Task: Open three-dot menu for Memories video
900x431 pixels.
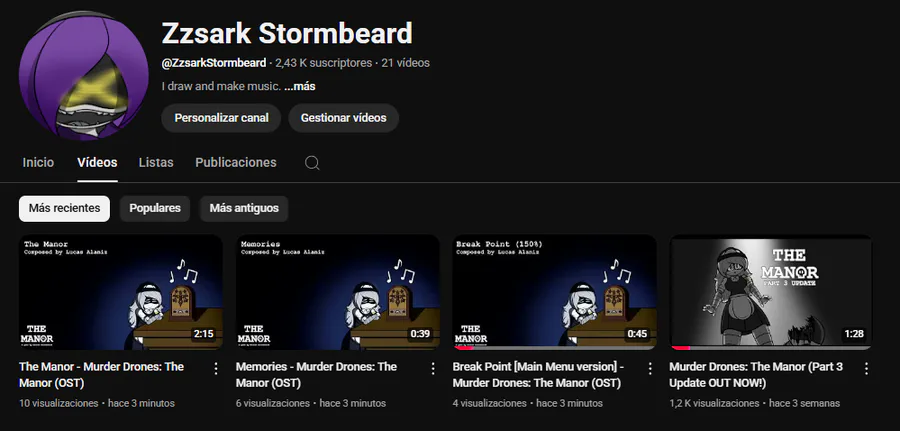Action: coord(433,368)
